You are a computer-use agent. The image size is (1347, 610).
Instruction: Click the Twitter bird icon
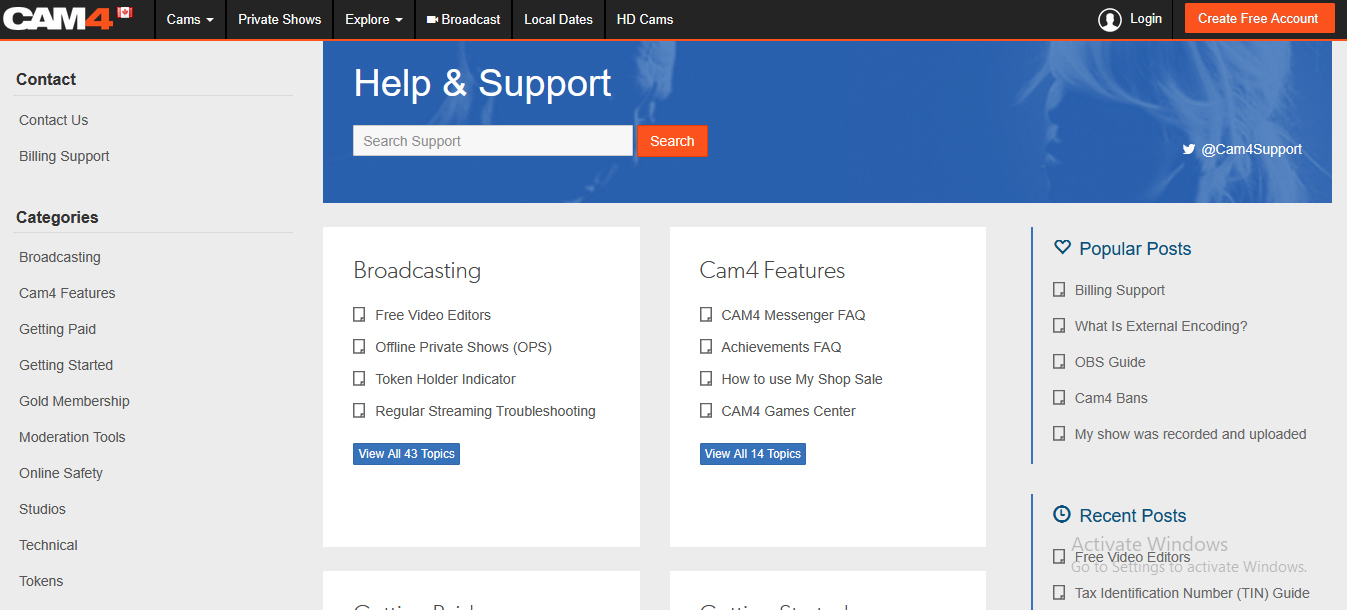pos(1189,149)
